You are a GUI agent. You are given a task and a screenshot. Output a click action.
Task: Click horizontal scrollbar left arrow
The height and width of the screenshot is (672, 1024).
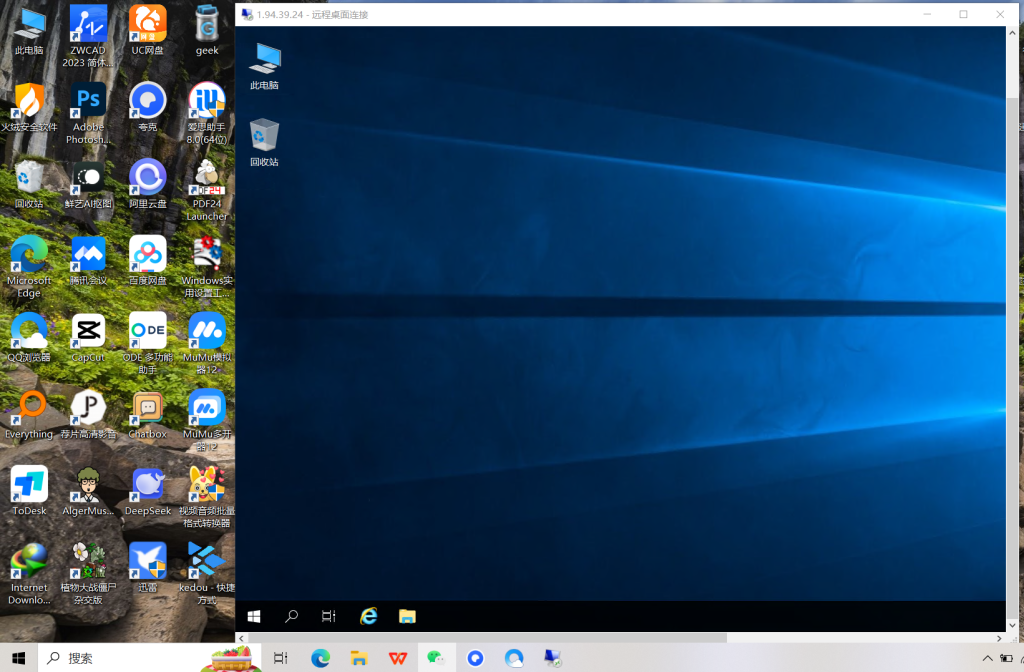pyautogui.click(x=242, y=637)
